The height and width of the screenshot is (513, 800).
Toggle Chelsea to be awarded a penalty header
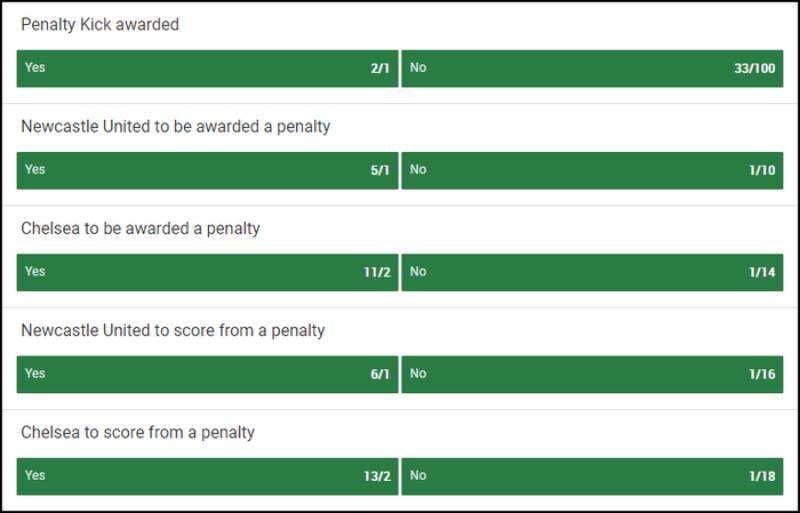[x=140, y=229]
